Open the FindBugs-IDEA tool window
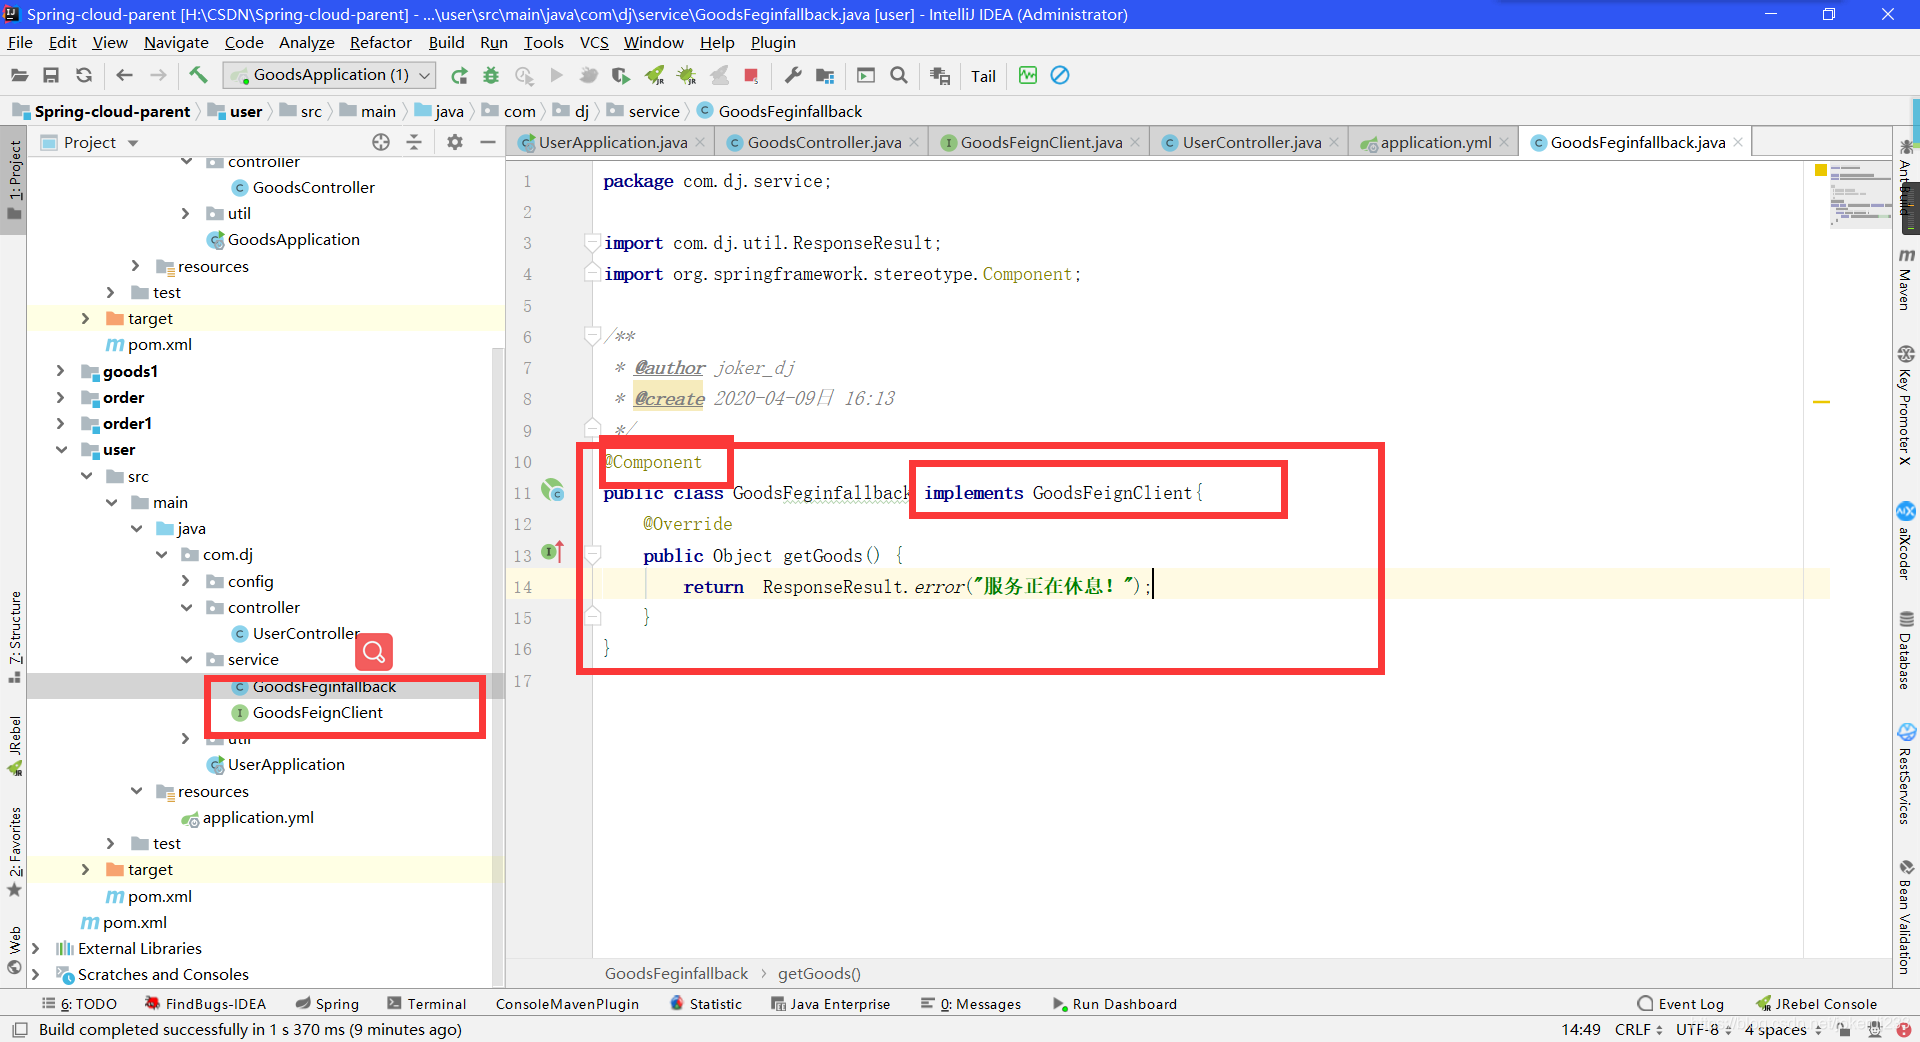The image size is (1920, 1042). [x=205, y=1004]
